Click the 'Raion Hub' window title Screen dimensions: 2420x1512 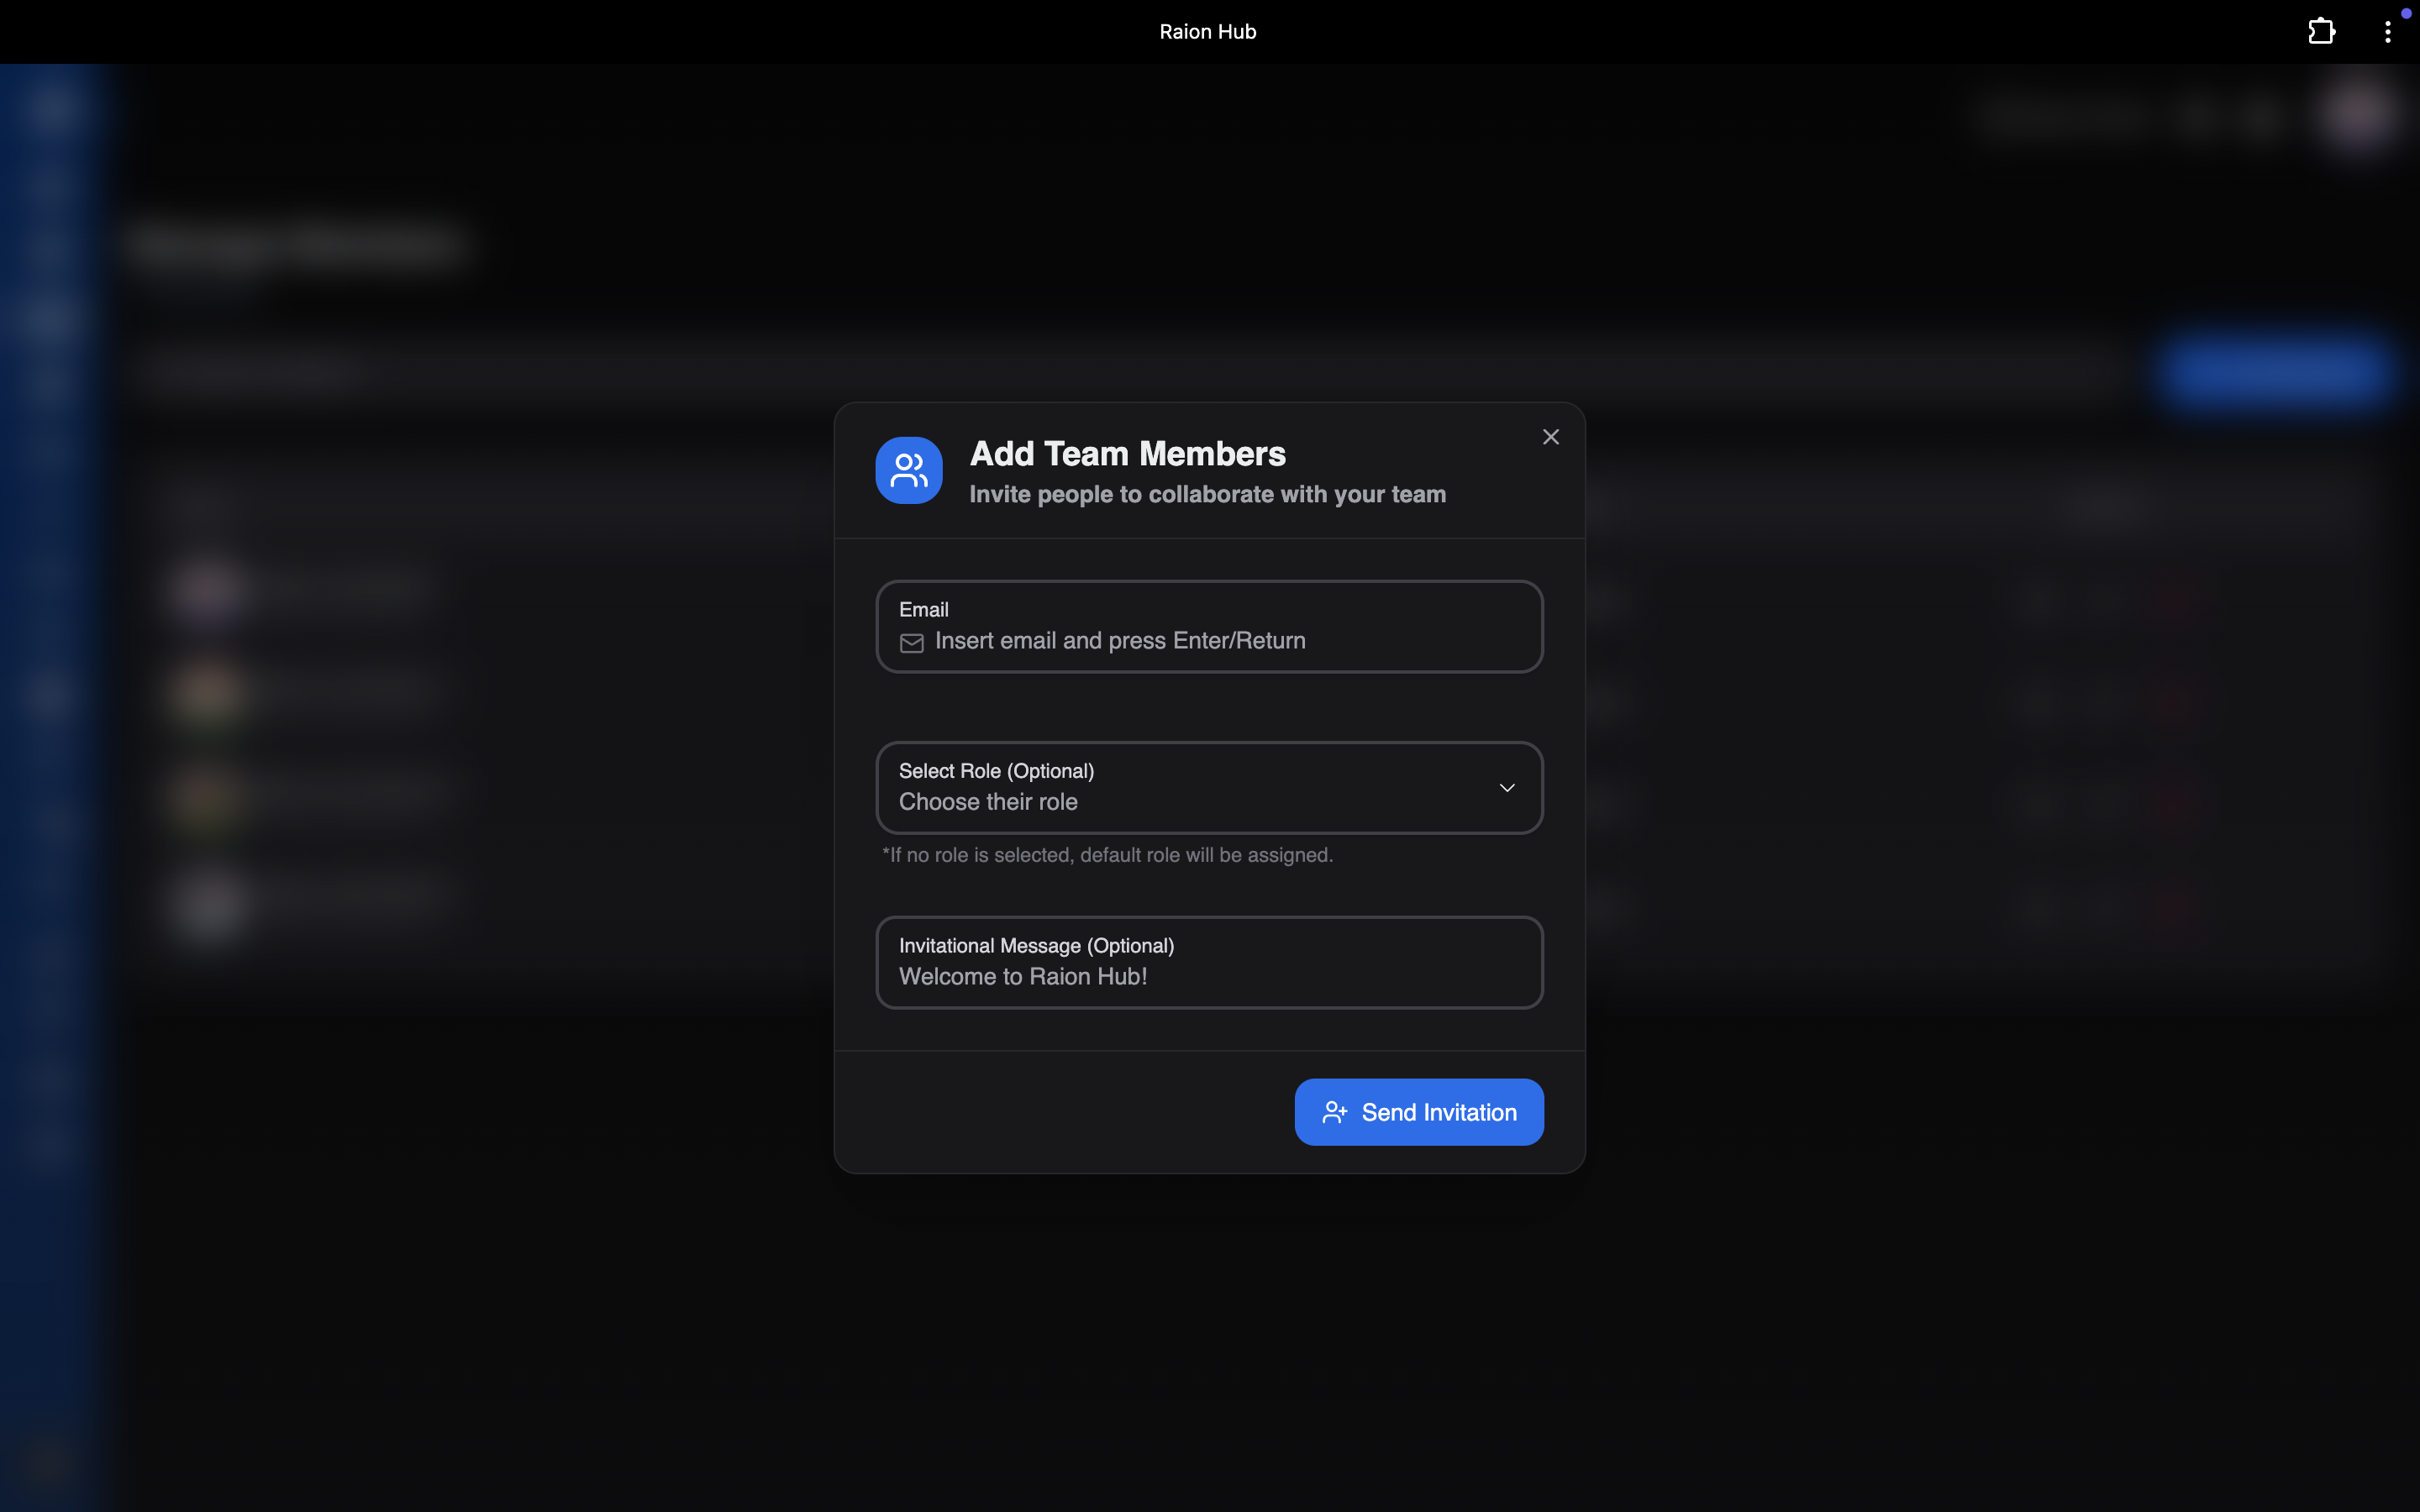[1207, 32]
